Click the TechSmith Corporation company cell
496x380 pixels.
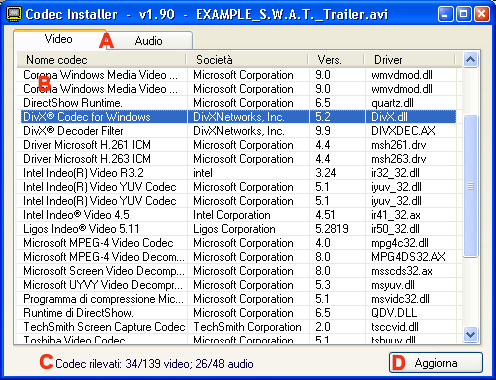click(x=247, y=327)
